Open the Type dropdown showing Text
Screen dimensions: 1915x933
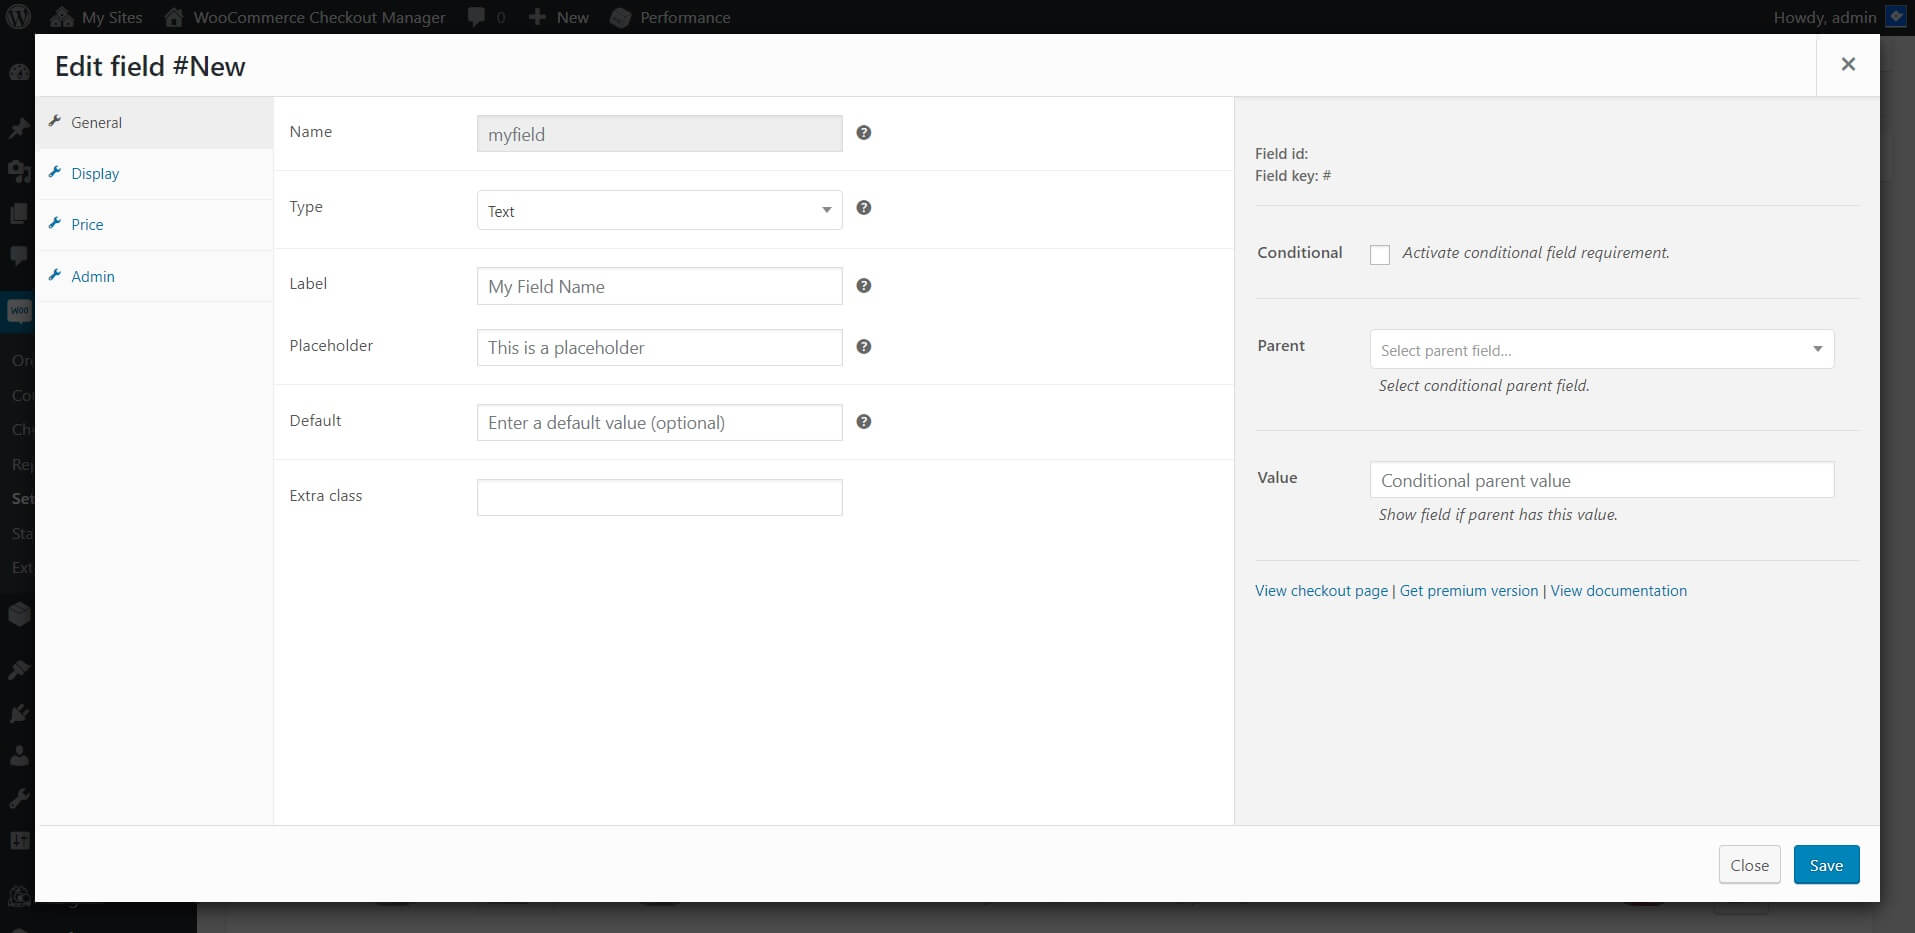coord(660,210)
